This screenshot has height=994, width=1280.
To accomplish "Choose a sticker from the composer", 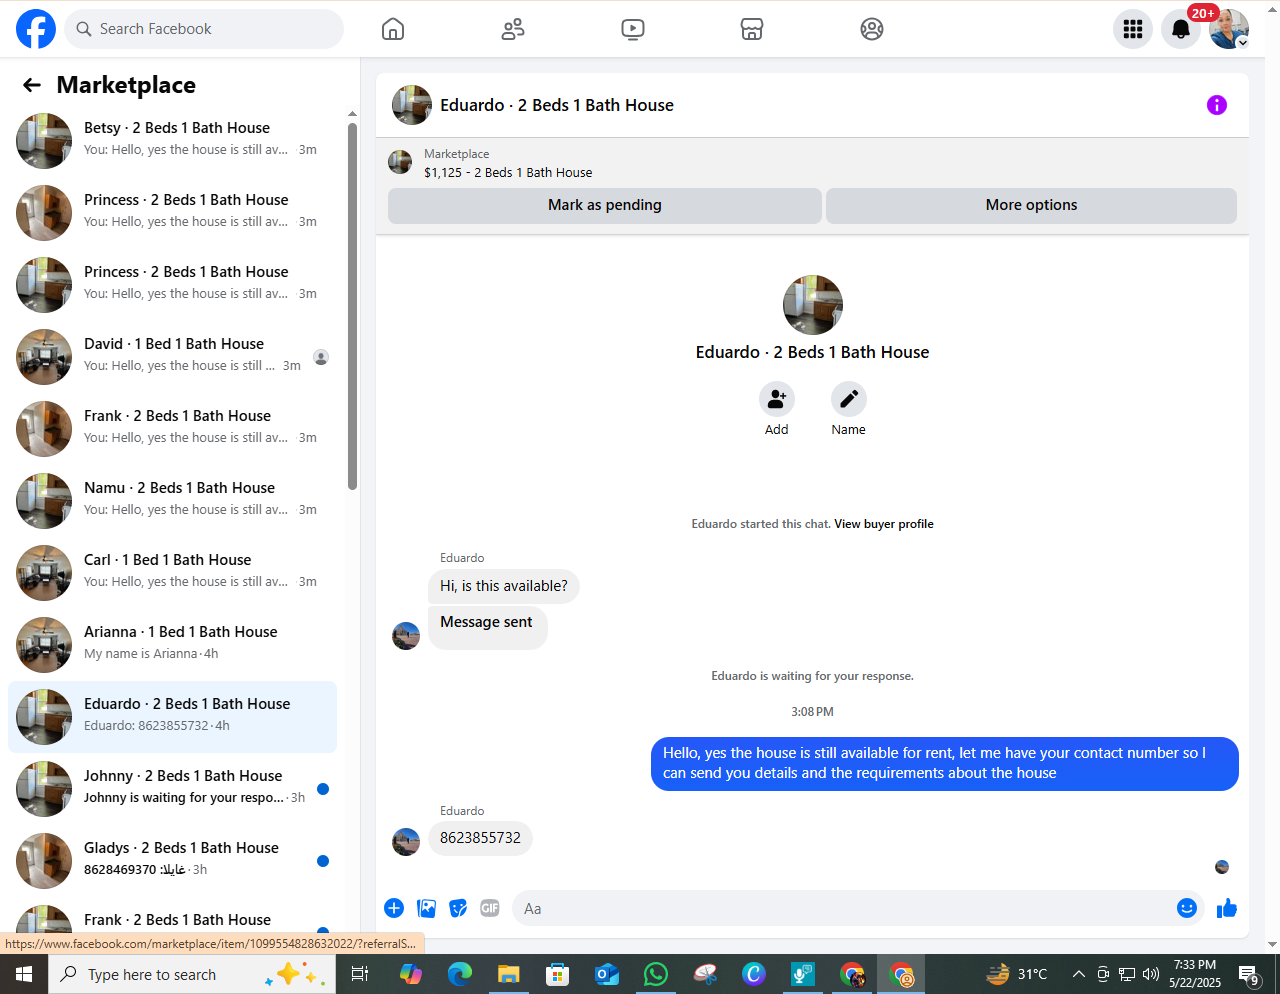I will pos(458,908).
